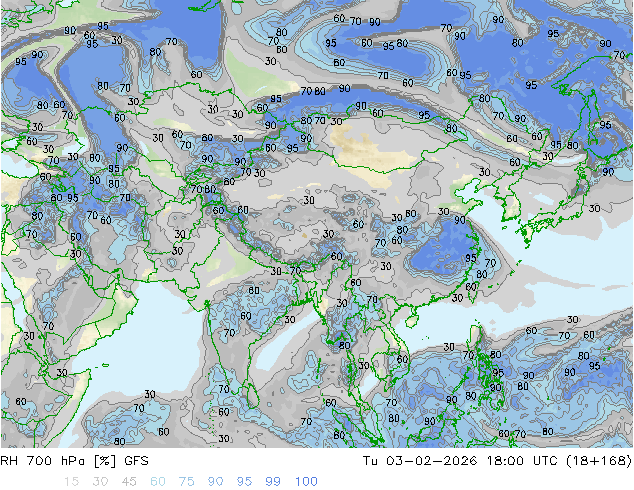Select legend value 99
Image resolution: width=634 pixels, height=490 pixels.
(x=273, y=481)
